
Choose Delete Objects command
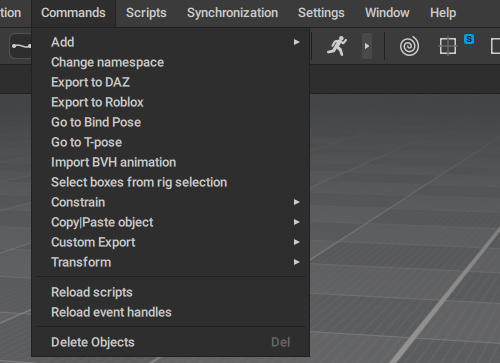click(171, 342)
